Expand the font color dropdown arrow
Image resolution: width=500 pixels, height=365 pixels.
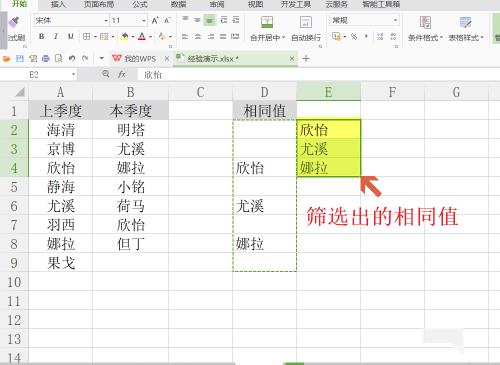pyautogui.click(x=151, y=37)
